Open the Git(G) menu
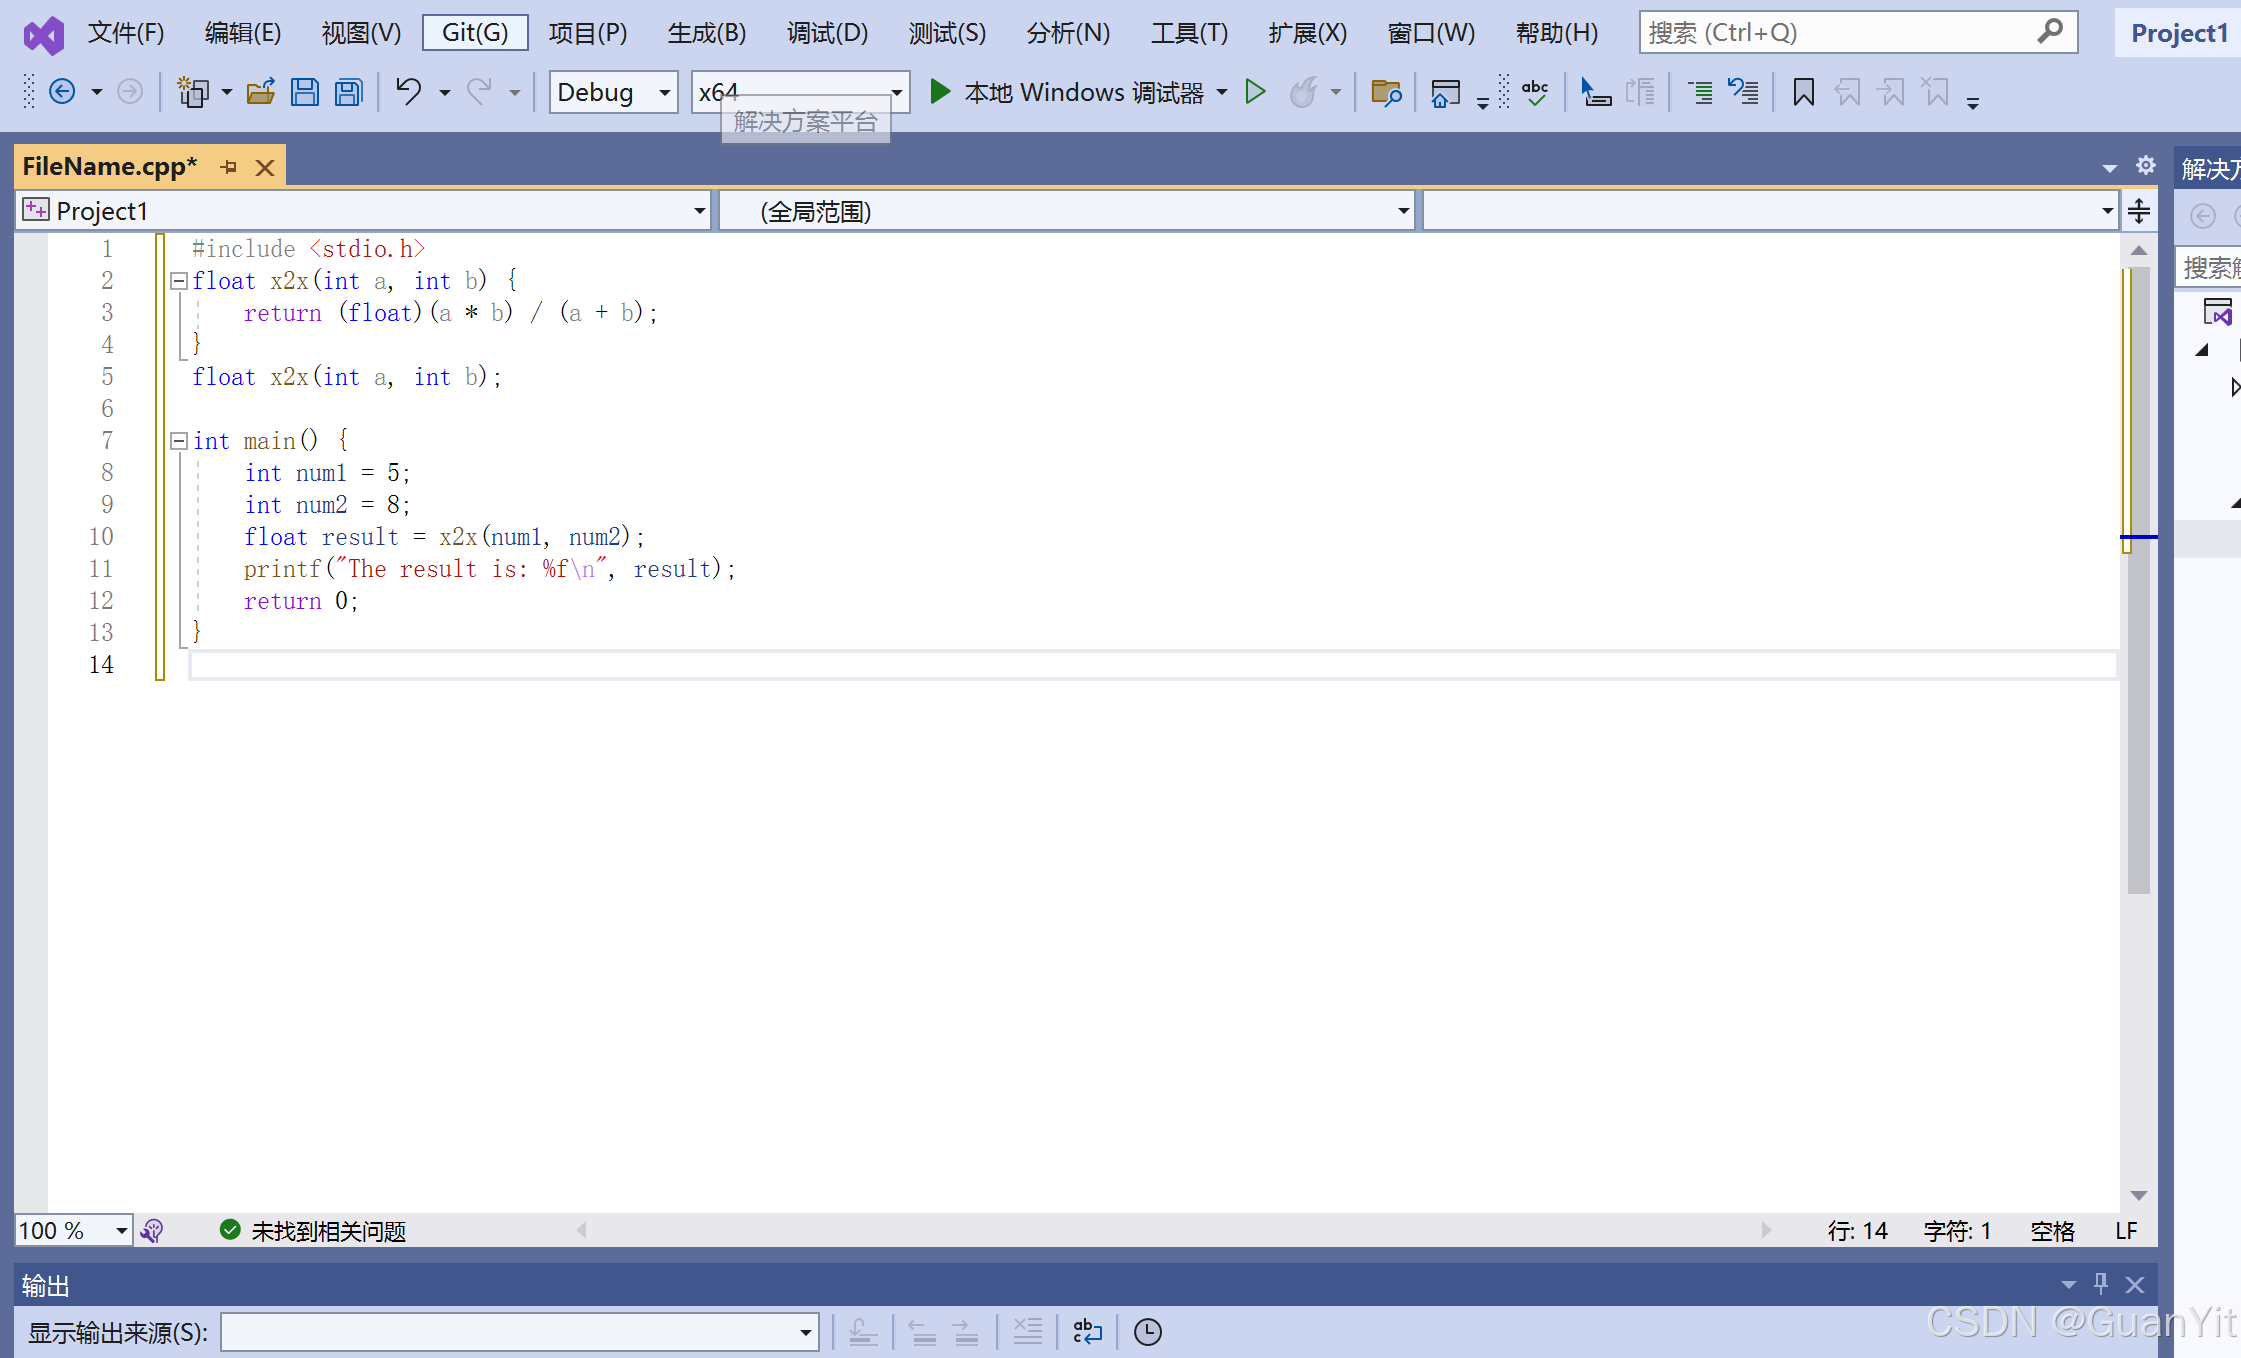 [x=475, y=33]
